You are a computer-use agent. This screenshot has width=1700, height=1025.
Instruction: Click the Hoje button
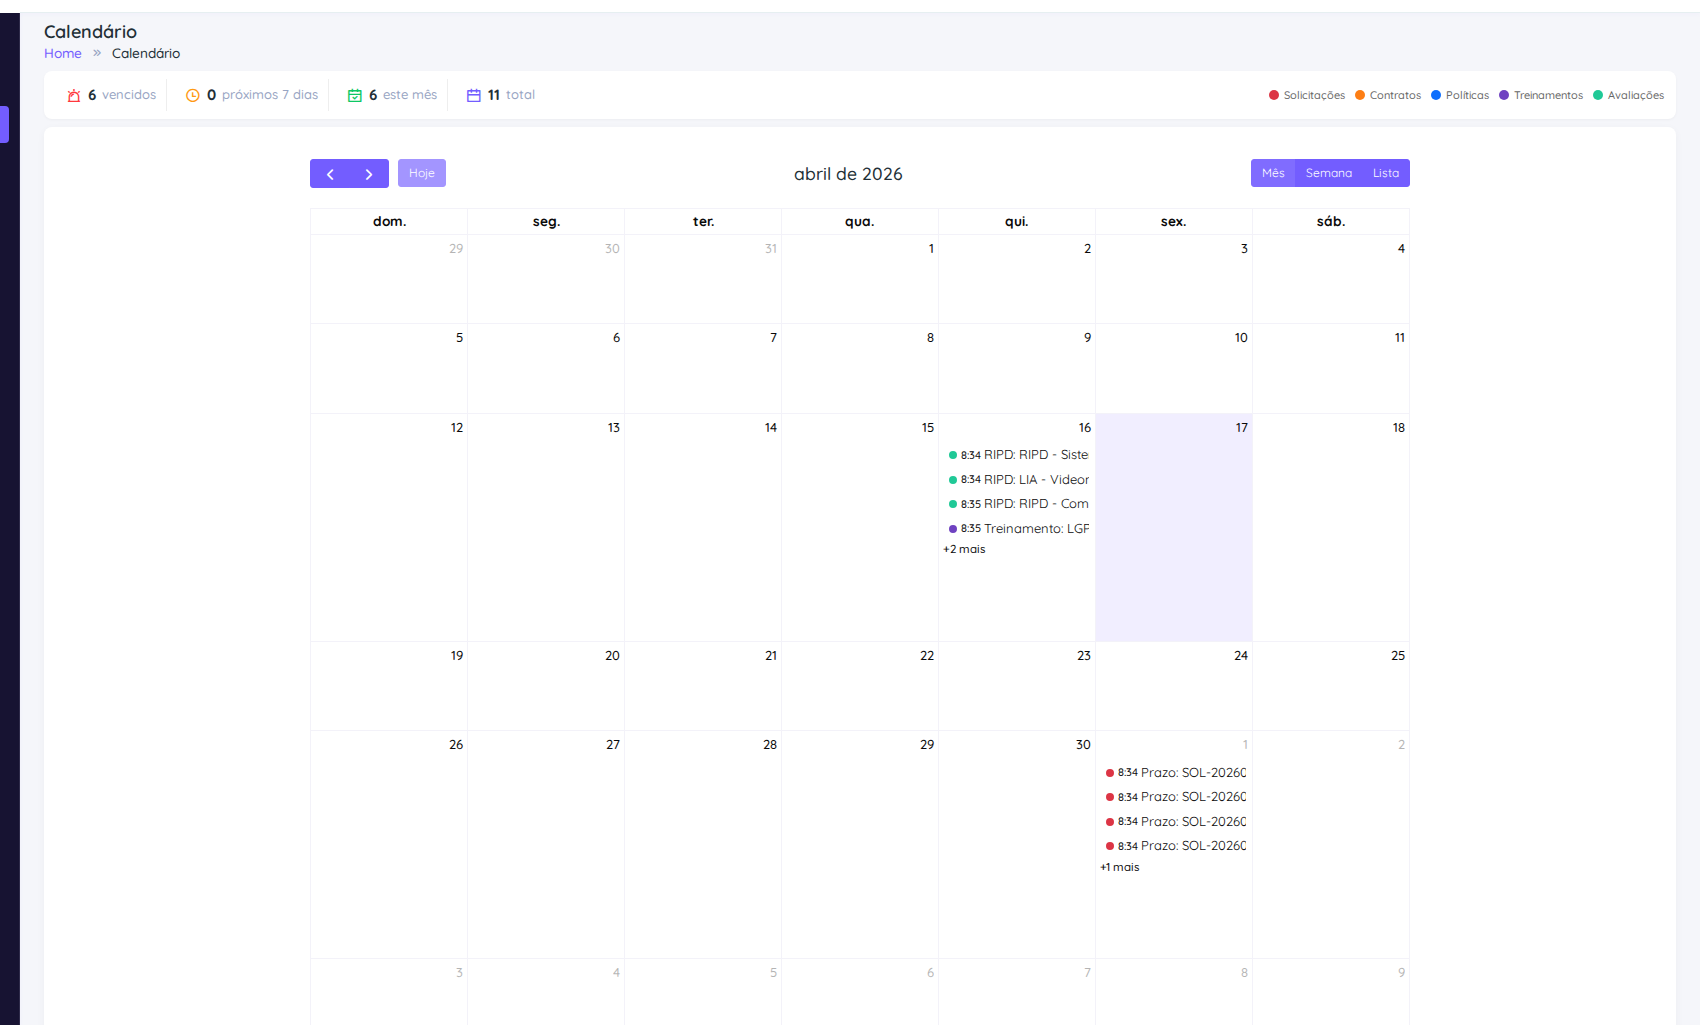click(421, 172)
